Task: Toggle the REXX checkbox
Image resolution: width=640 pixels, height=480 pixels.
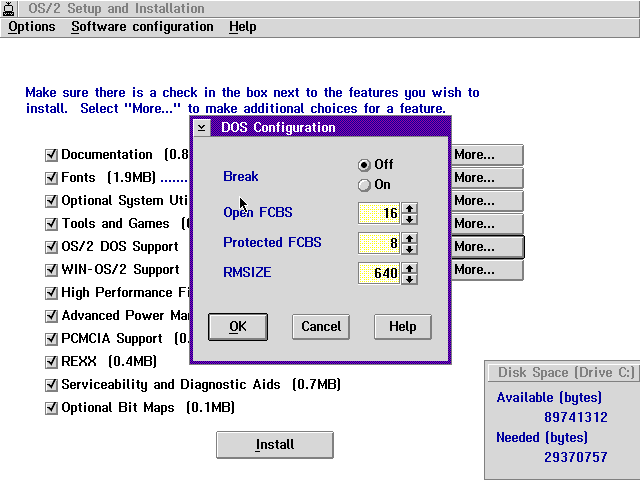Action: [51, 362]
